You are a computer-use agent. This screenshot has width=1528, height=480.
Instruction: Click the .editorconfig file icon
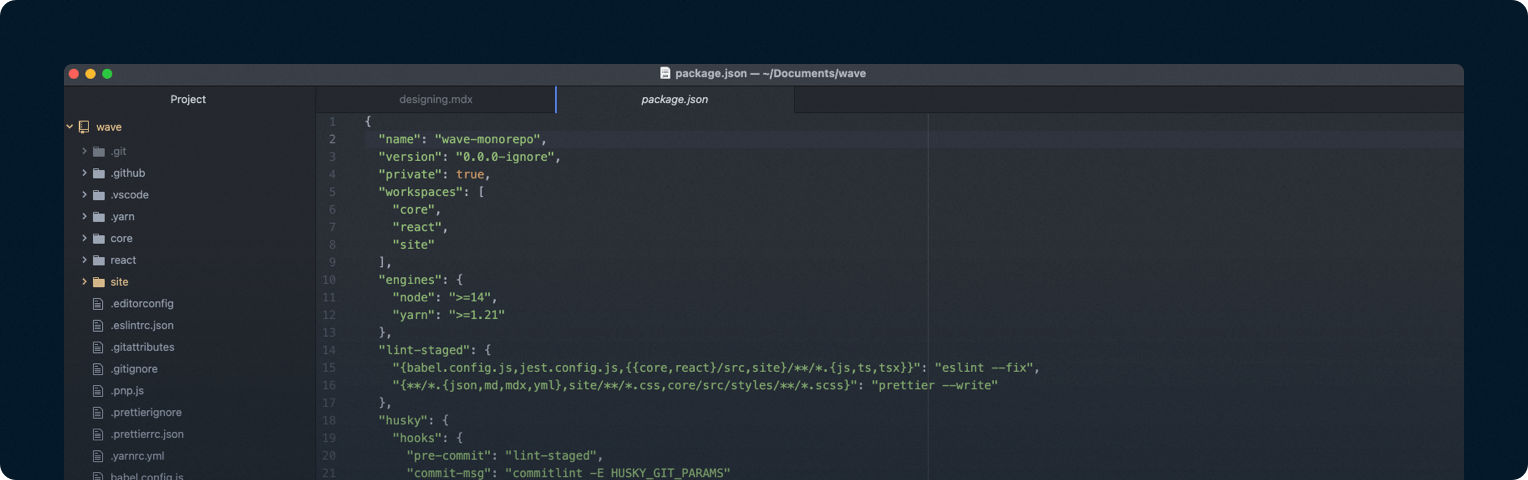coord(98,304)
